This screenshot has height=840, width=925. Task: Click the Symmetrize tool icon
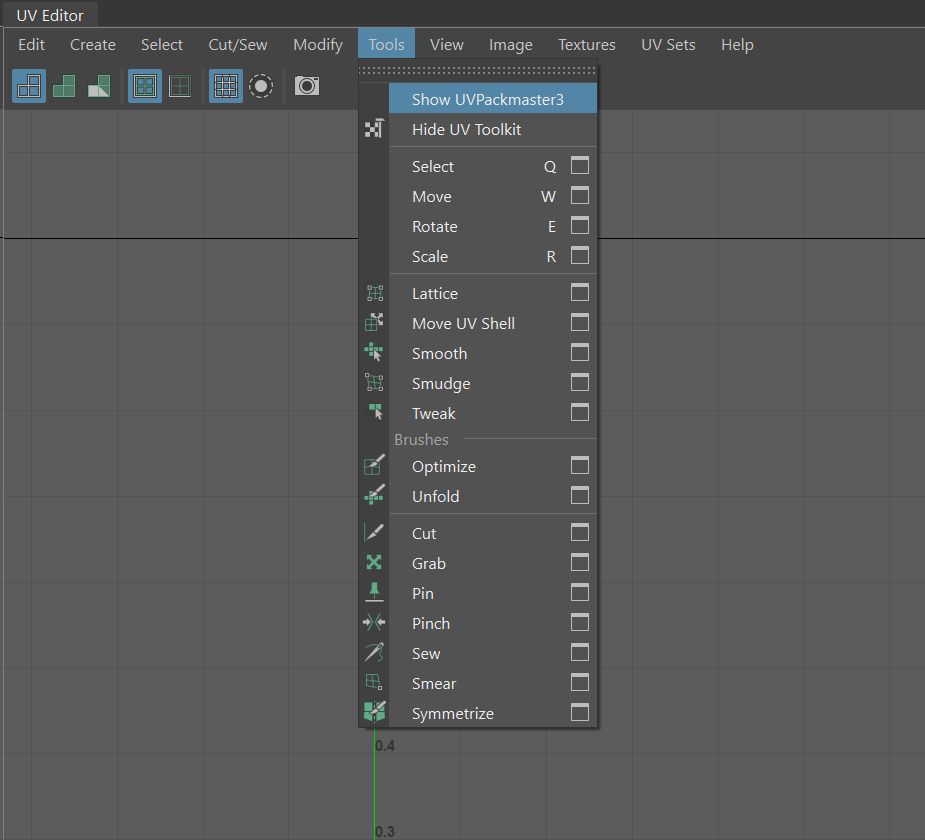374,712
